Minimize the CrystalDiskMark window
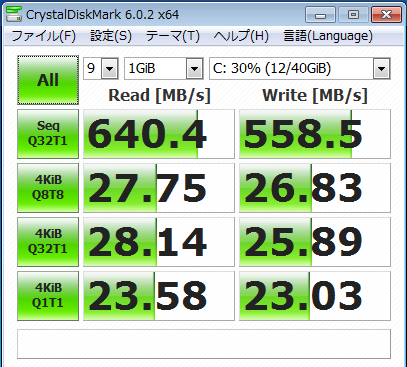407x367 pixels. pyautogui.click(x=320, y=15)
